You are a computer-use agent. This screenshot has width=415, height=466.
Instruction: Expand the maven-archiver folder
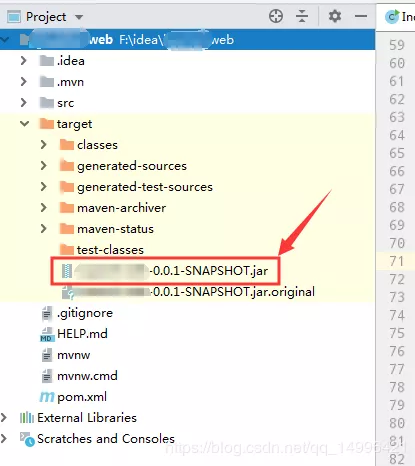[43, 208]
